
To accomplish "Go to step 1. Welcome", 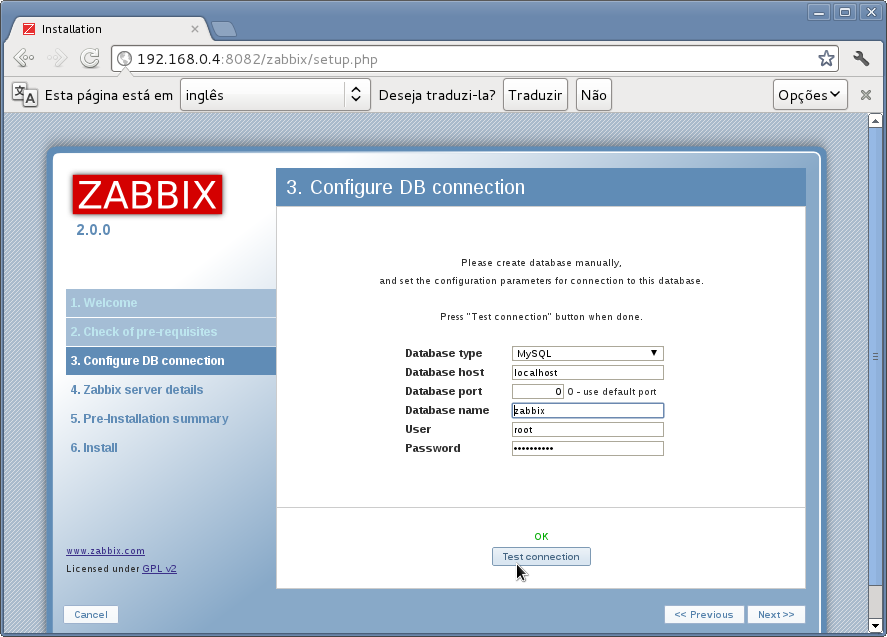I will click(x=171, y=303).
